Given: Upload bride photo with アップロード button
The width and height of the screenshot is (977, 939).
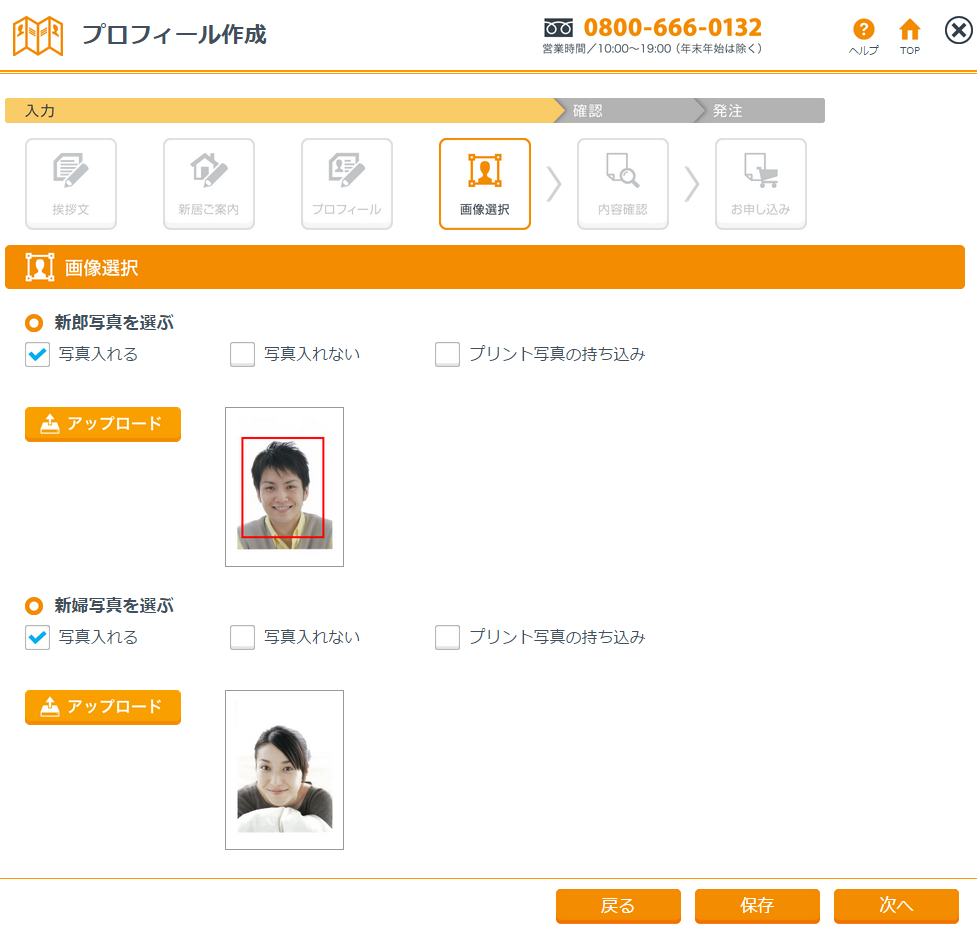Looking at the screenshot, I should coord(103,707).
